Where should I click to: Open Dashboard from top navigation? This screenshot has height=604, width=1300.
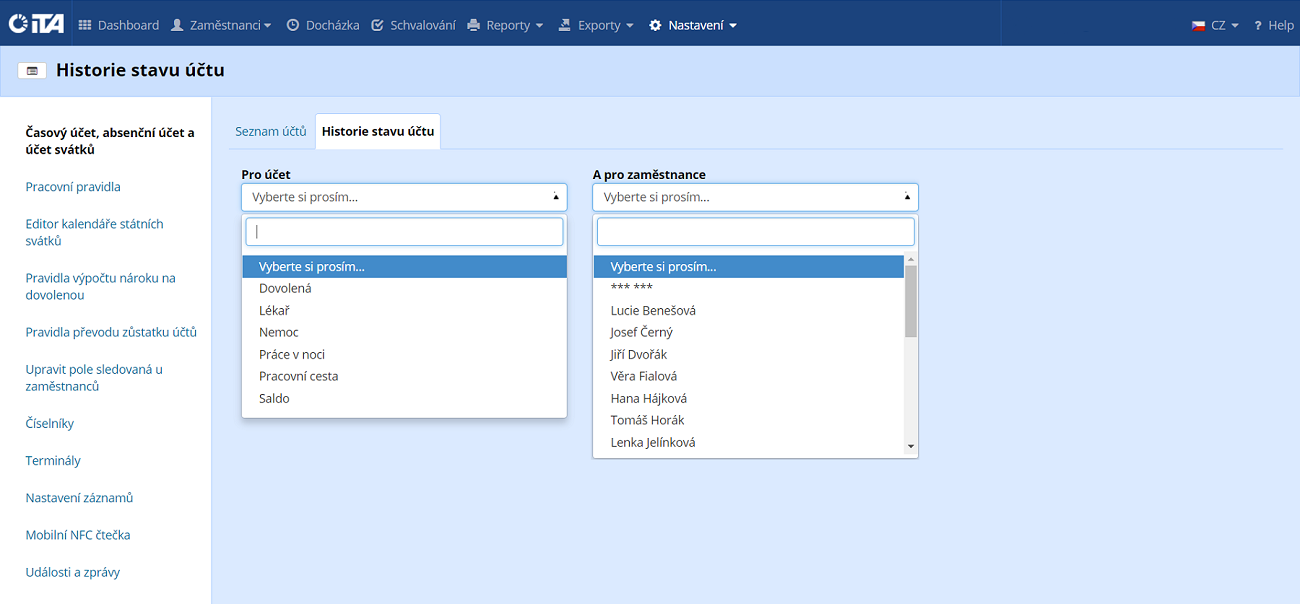119,25
